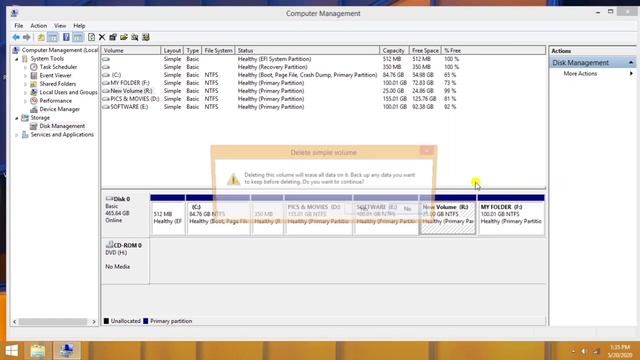This screenshot has width=640, height=360.
Task: Expand Services and Applications arrow
Action: (17, 135)
